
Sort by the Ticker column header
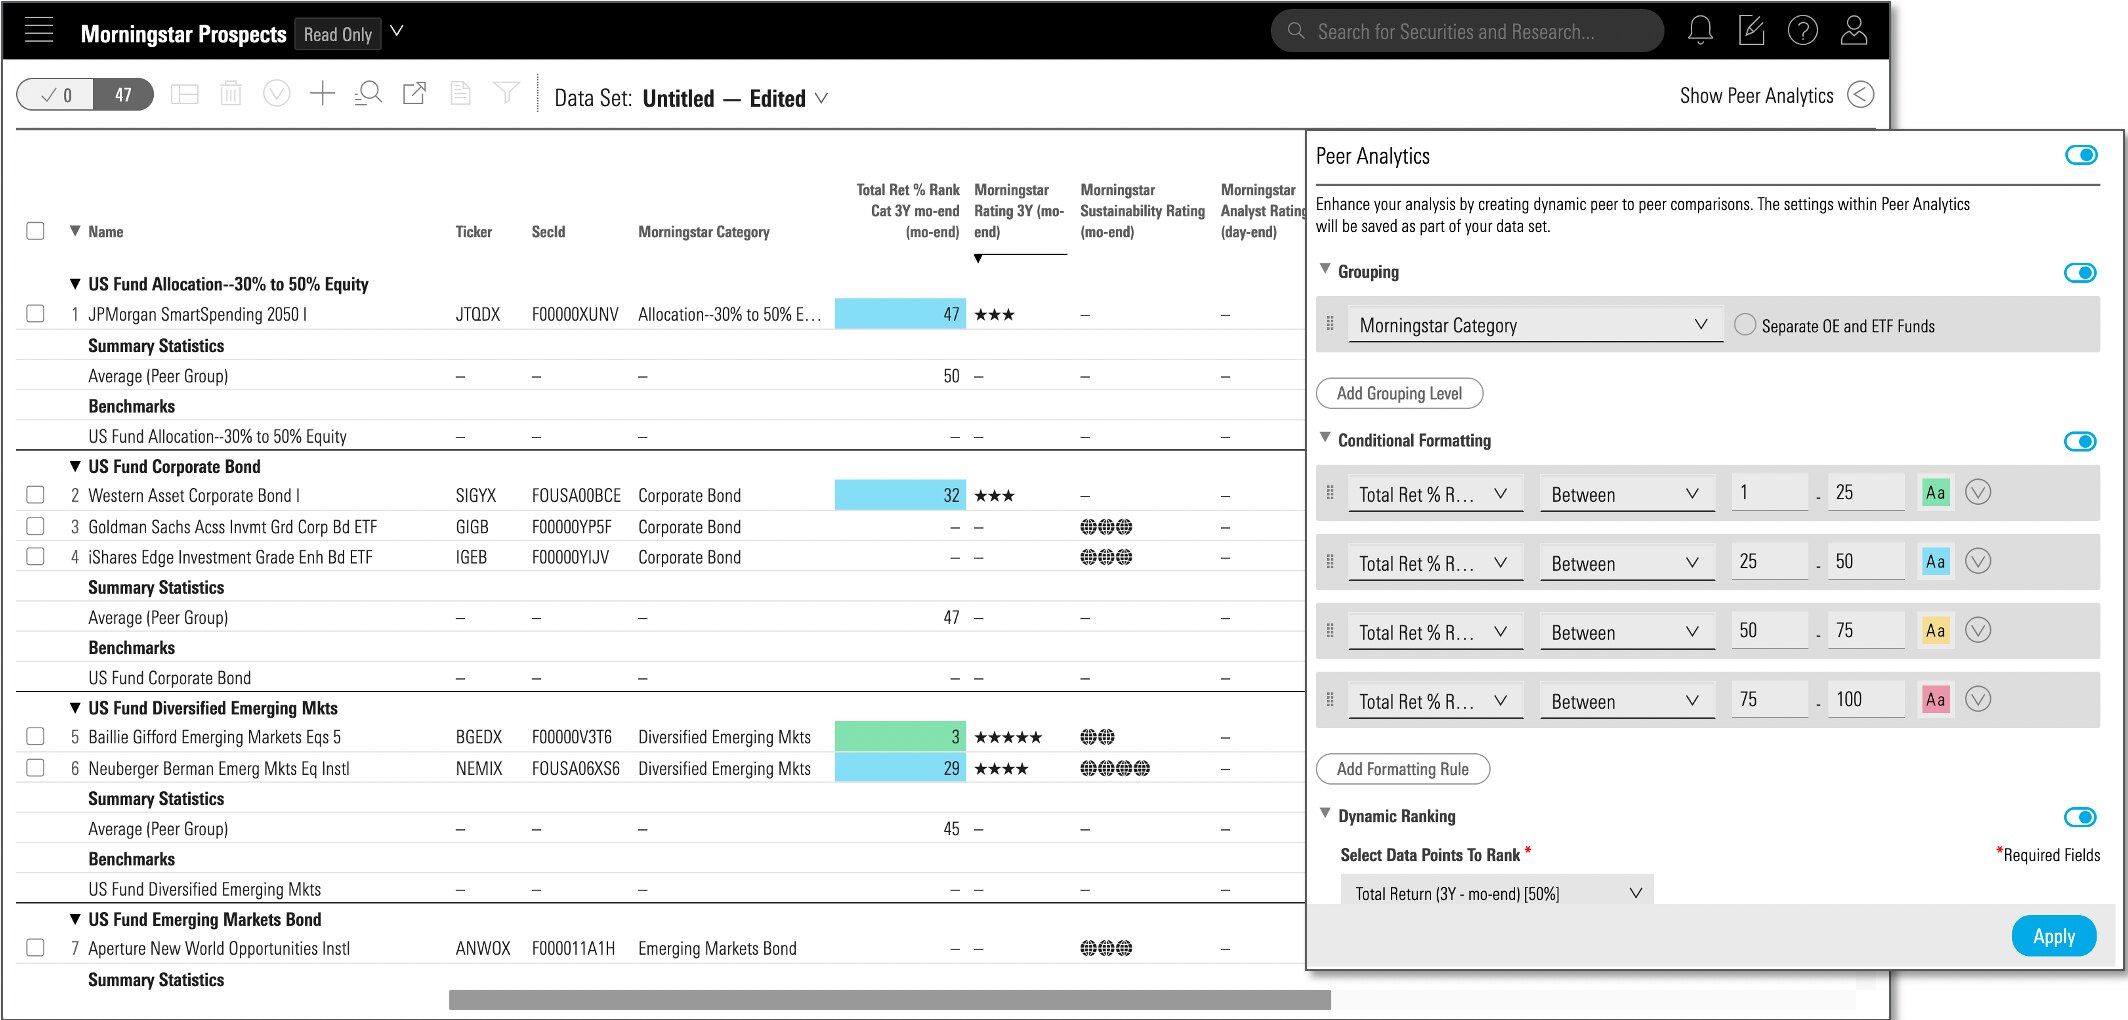[x=474, y=232]
